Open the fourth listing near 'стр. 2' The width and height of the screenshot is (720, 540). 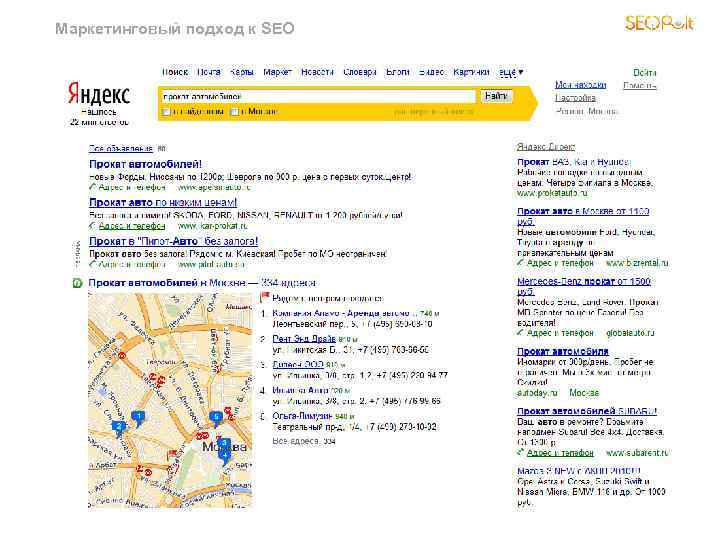(301, 390)
